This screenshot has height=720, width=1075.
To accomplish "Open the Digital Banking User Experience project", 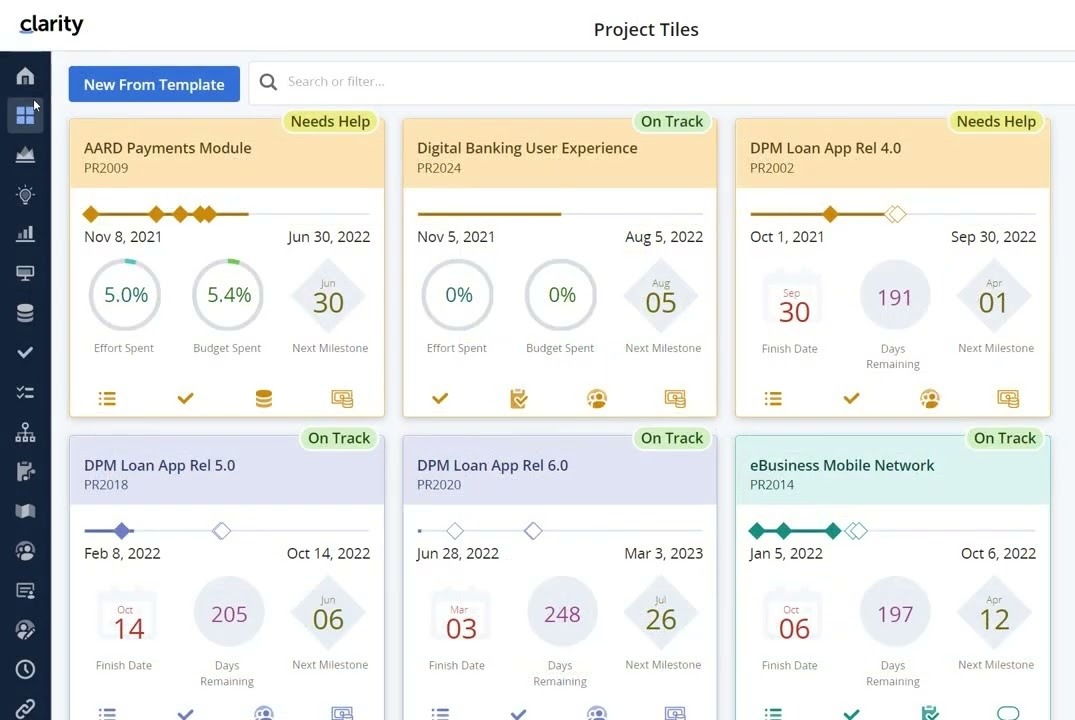I will (527, 148).
